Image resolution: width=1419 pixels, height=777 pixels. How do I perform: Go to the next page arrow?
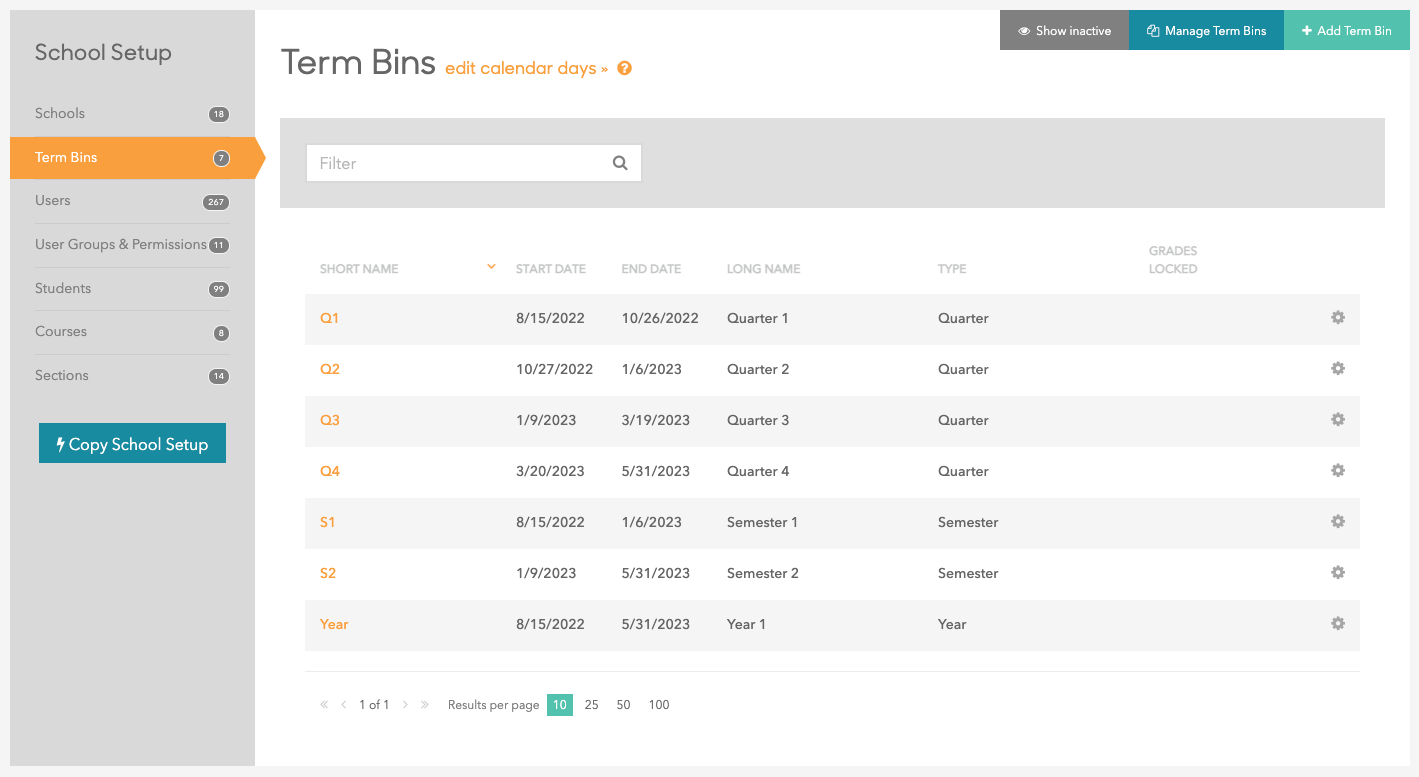tap(405, 704)
